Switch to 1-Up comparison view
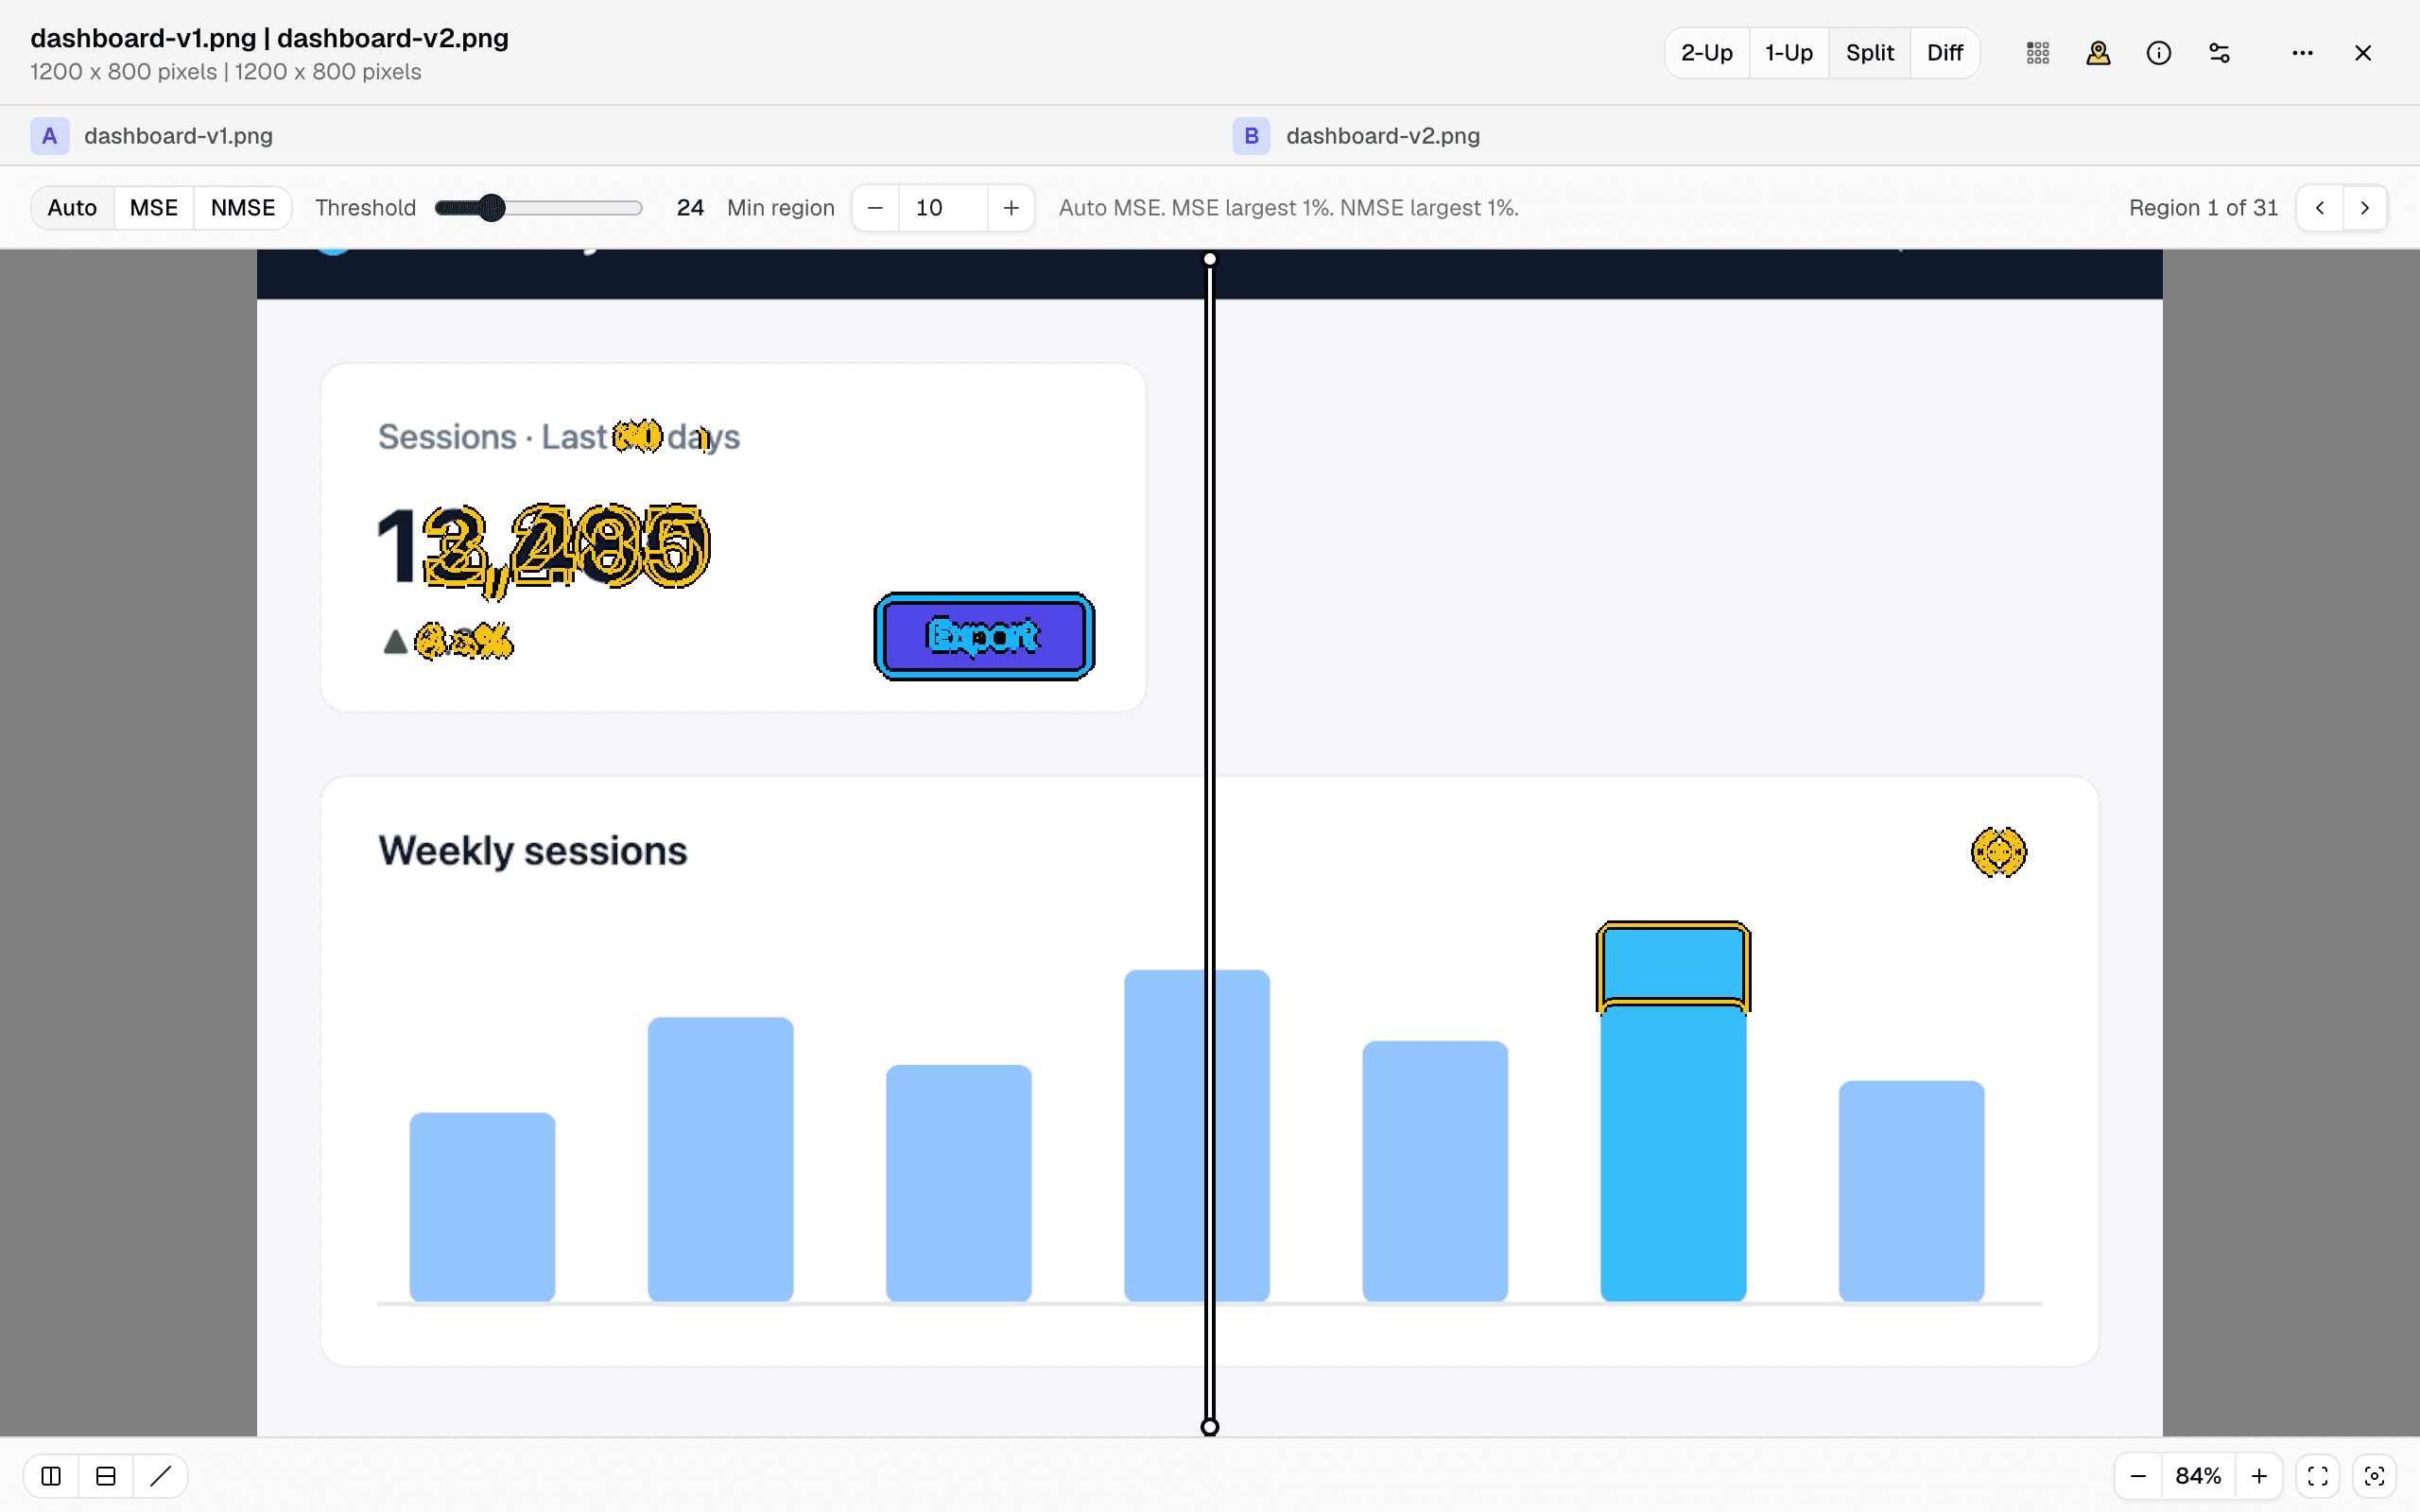This screenshot has width=2420, height=1512. click(1788, 53)
